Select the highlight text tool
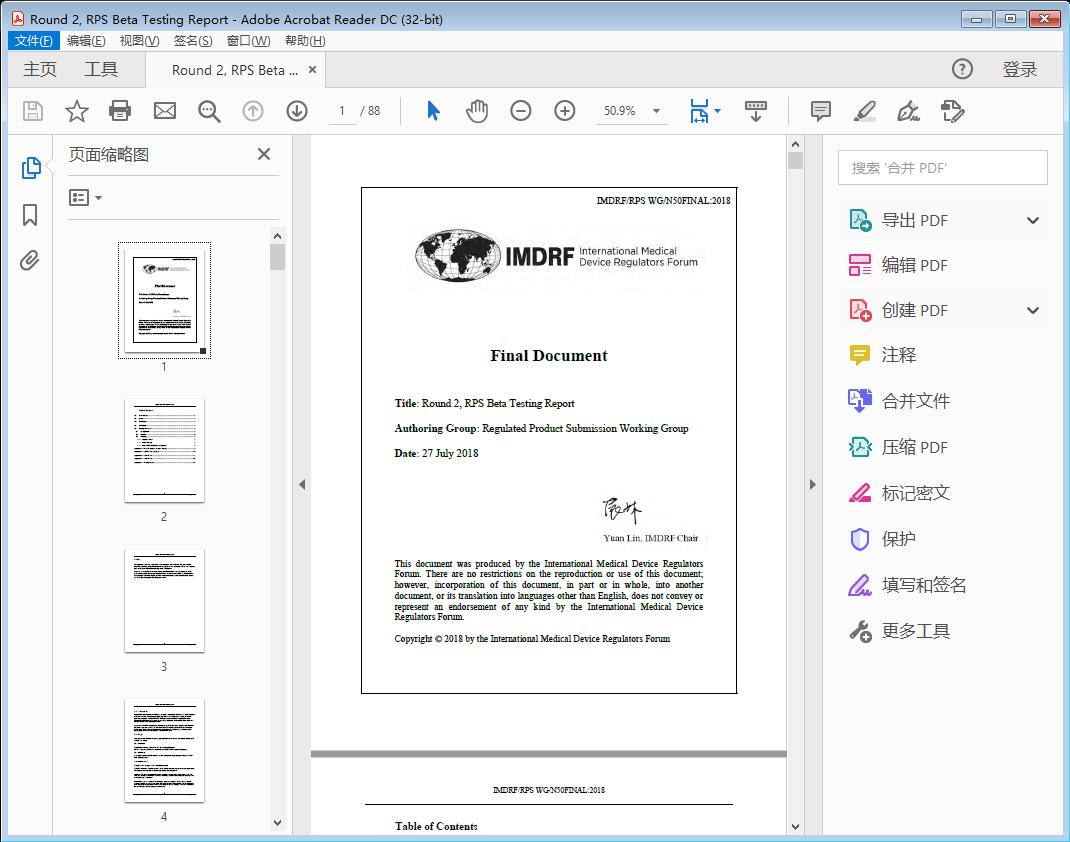Viewport: 1070px width, 842px height. 865,111
